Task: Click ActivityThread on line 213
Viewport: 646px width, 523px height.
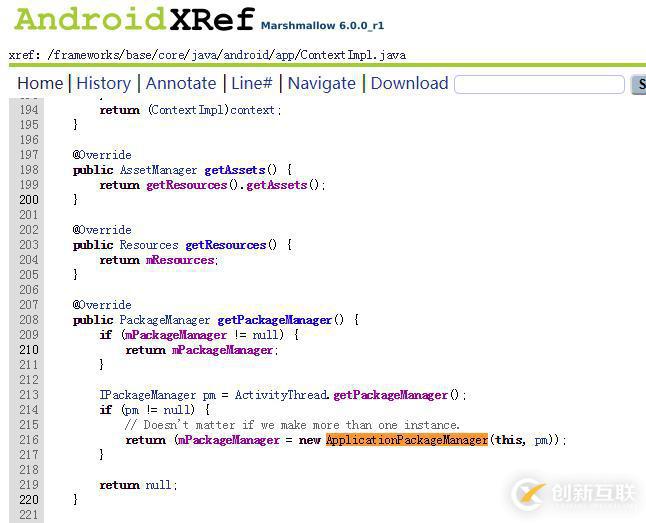Action: click(281, 395)
